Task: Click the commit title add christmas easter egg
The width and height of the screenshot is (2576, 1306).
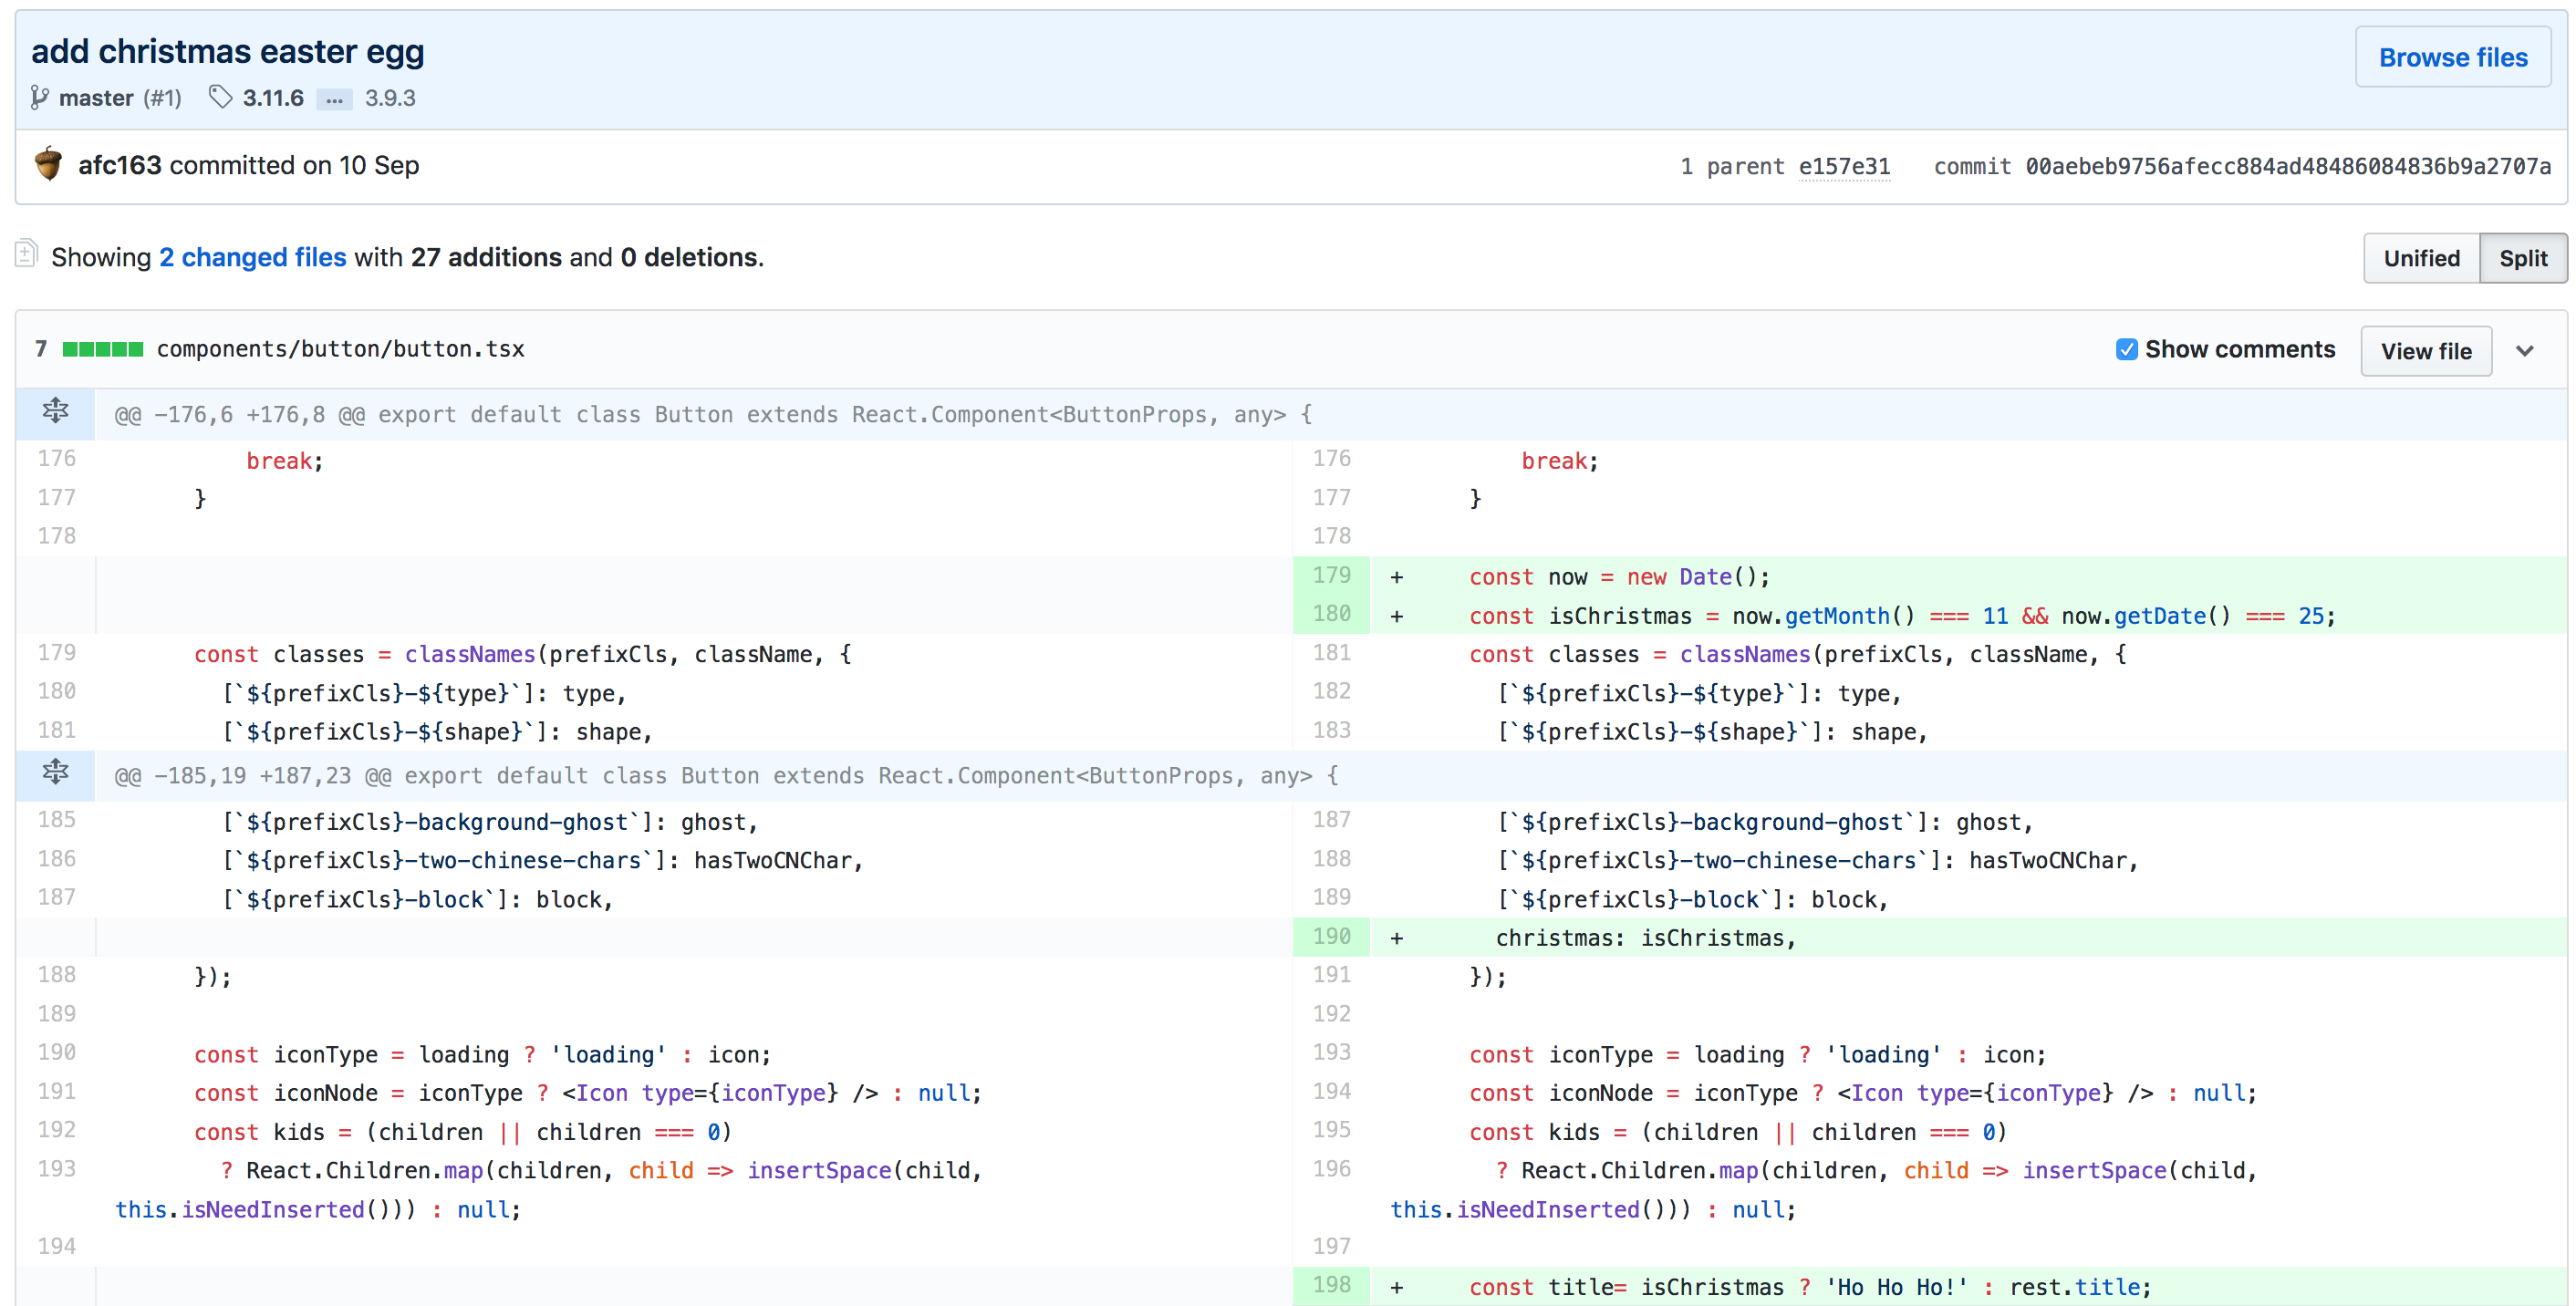Action: pos(227,51)
